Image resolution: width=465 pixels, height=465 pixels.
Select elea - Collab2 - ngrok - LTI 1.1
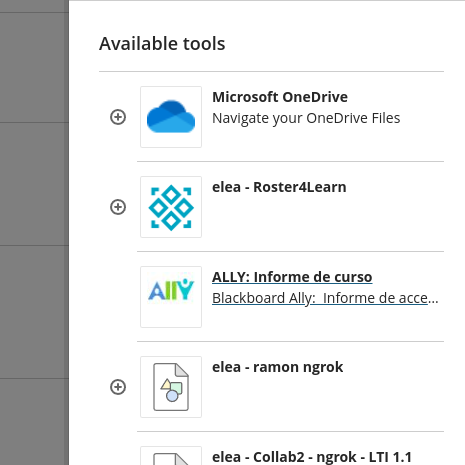pos(312,457)
